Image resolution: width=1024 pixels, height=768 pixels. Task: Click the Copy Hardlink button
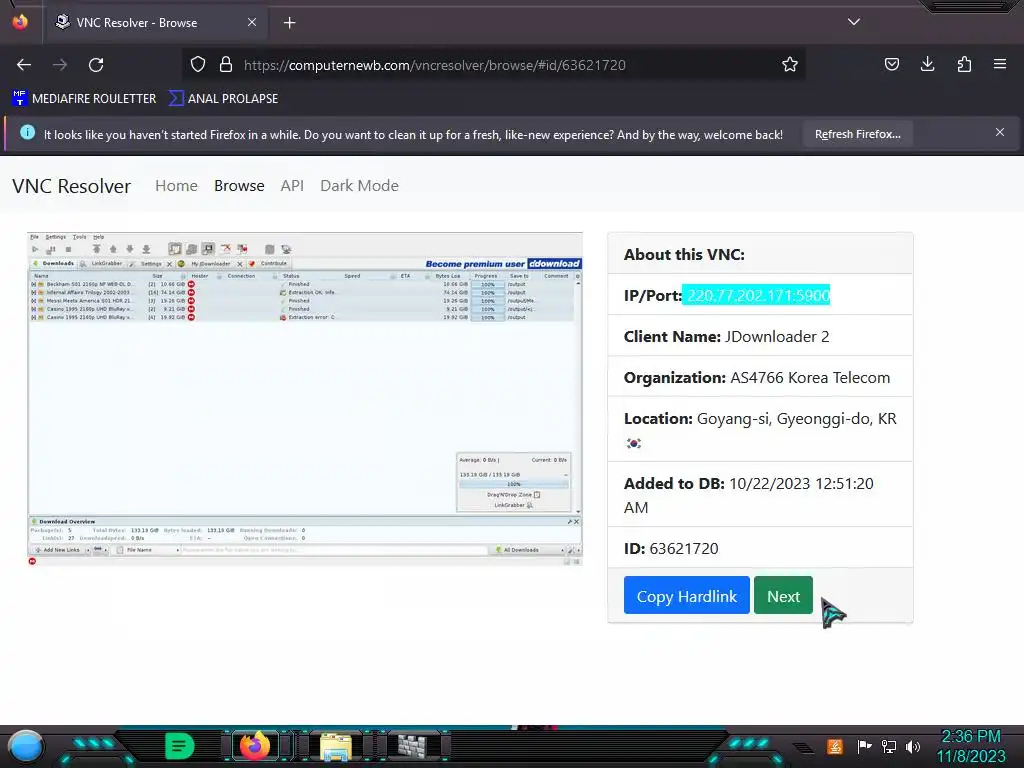coord(686,596)
